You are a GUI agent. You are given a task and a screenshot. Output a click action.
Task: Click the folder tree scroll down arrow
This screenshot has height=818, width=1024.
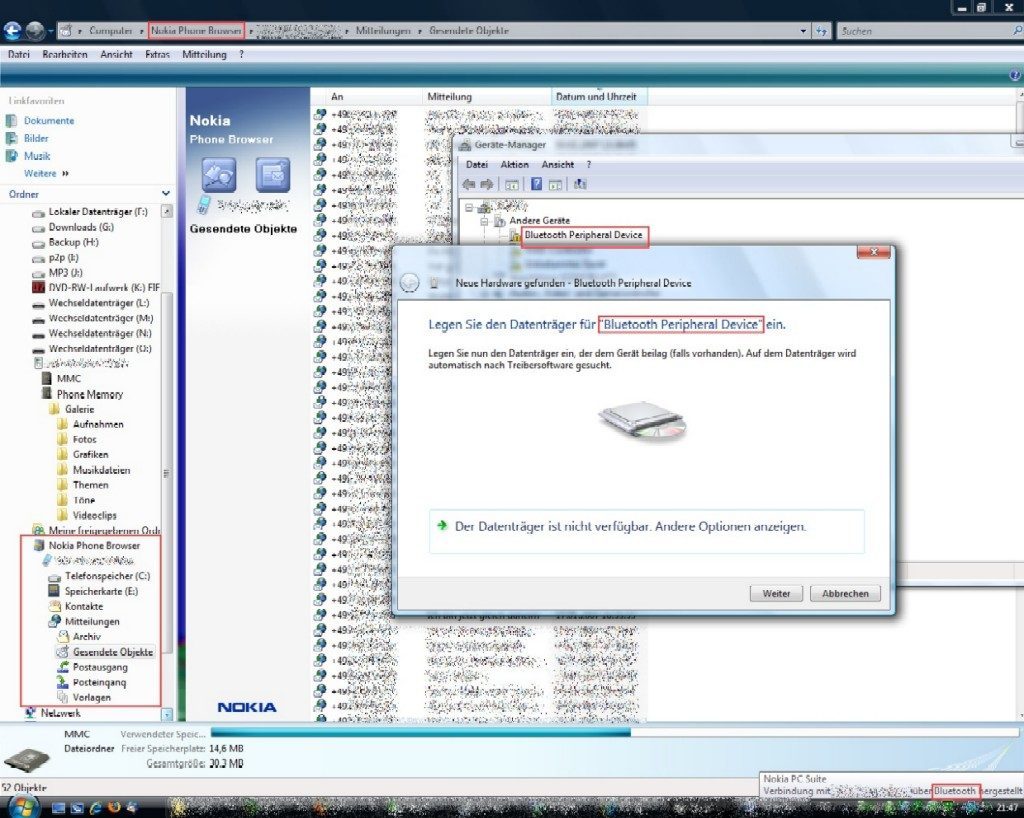[x=167, y=715]
